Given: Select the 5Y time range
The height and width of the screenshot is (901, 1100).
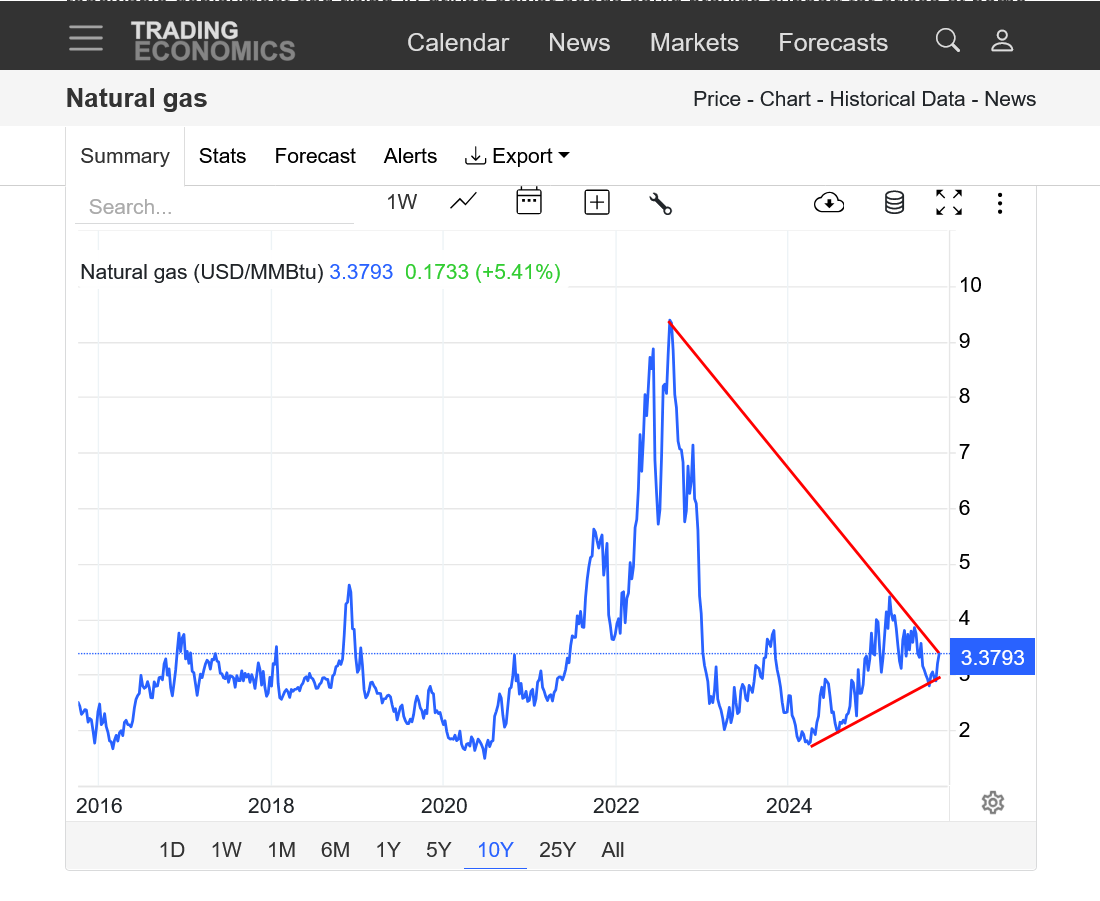Looking at the screenshot, I should coord(438,850).
